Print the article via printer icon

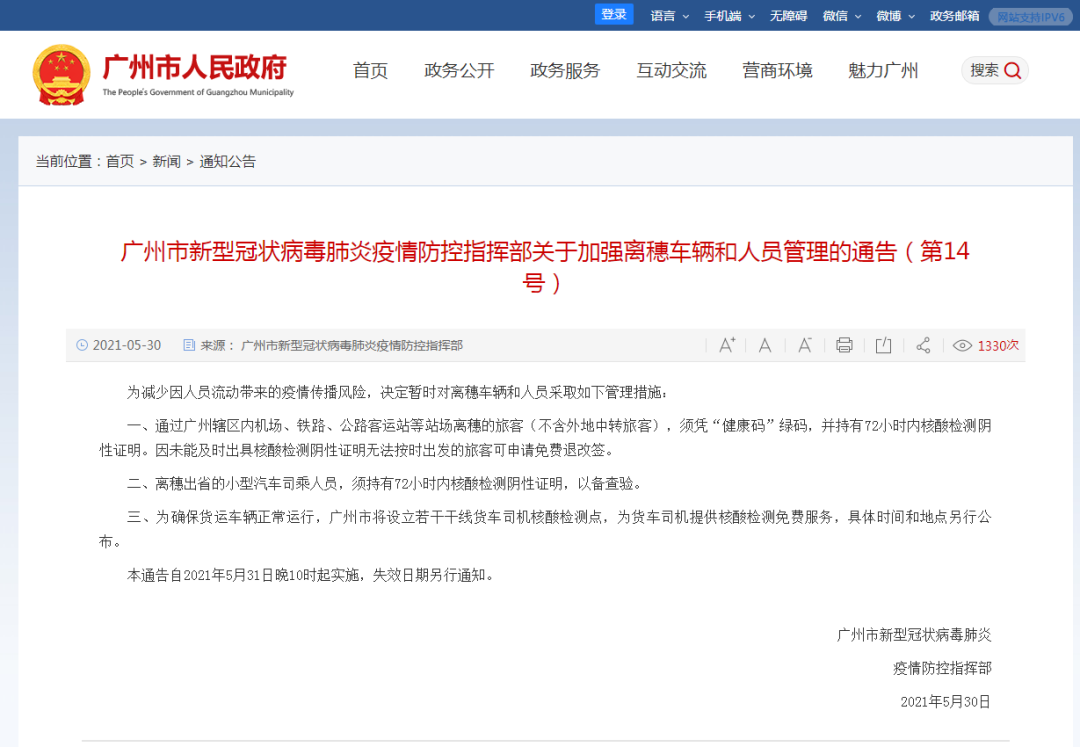point(844,345)
